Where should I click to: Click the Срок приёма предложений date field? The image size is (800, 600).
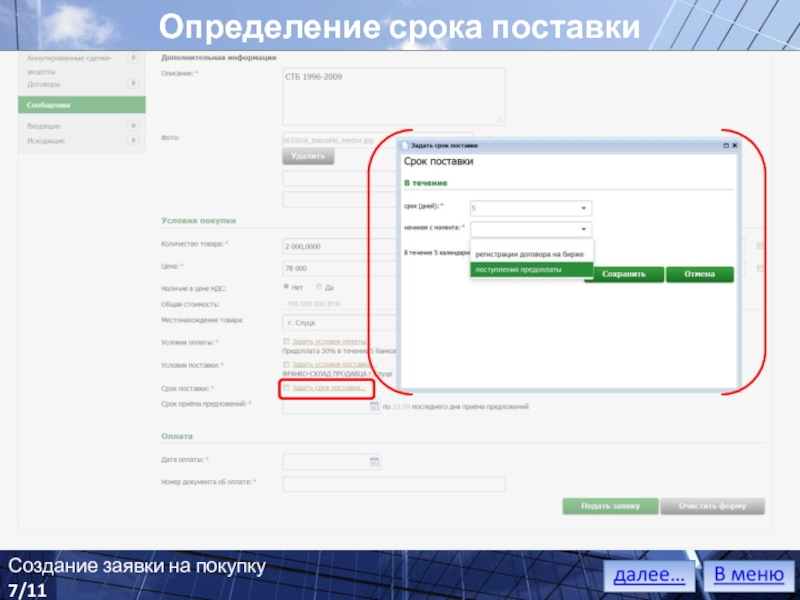(x=331, y=406)
